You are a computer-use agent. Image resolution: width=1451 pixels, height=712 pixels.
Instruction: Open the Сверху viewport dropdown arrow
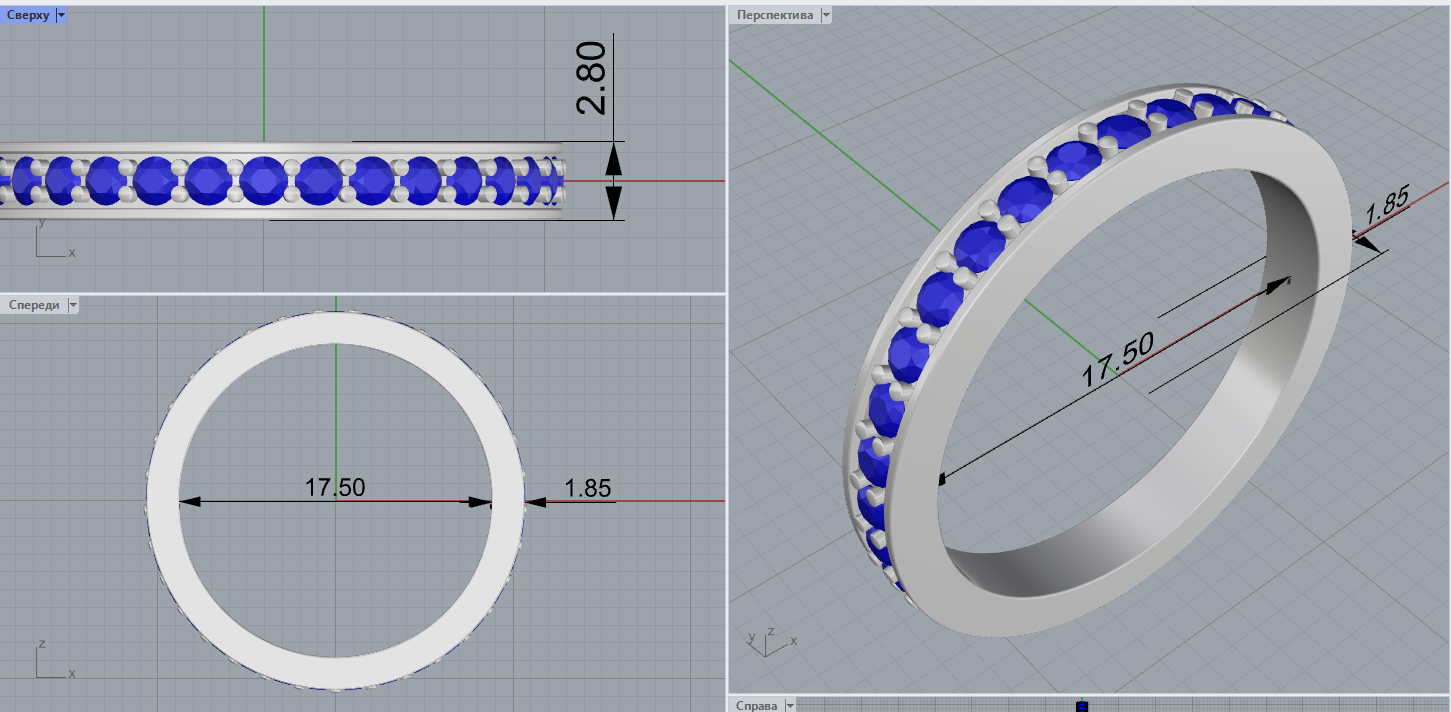pyautogui.click(x=61, y=15)
